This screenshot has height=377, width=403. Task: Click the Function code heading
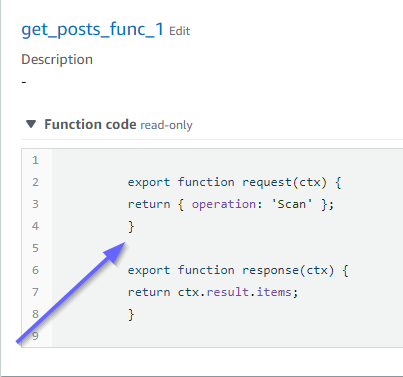coord(90,124)
